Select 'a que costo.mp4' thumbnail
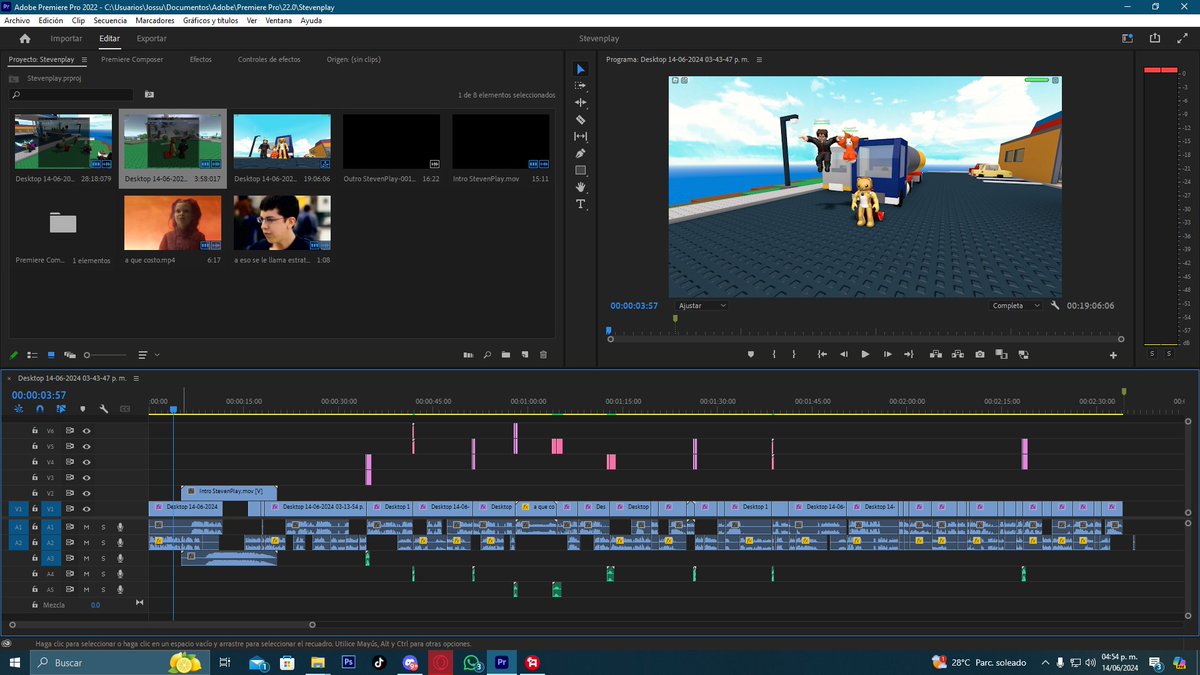 pos(172,222)
